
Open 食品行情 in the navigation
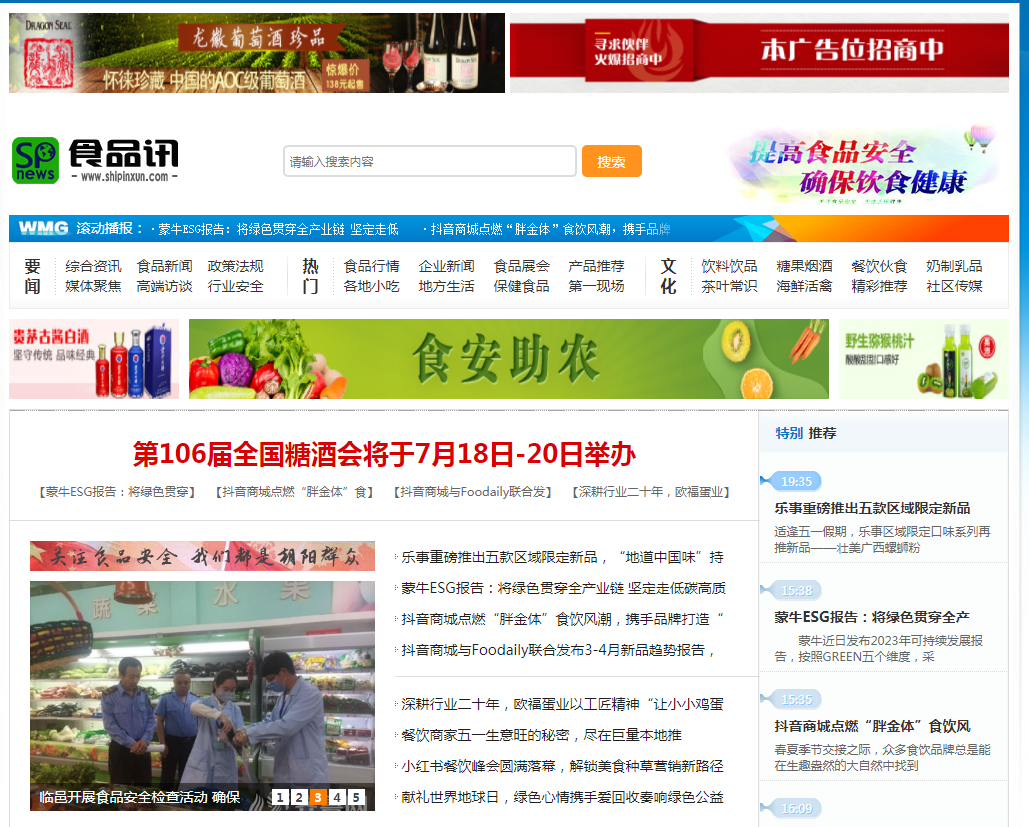click(x=371, y=266)
